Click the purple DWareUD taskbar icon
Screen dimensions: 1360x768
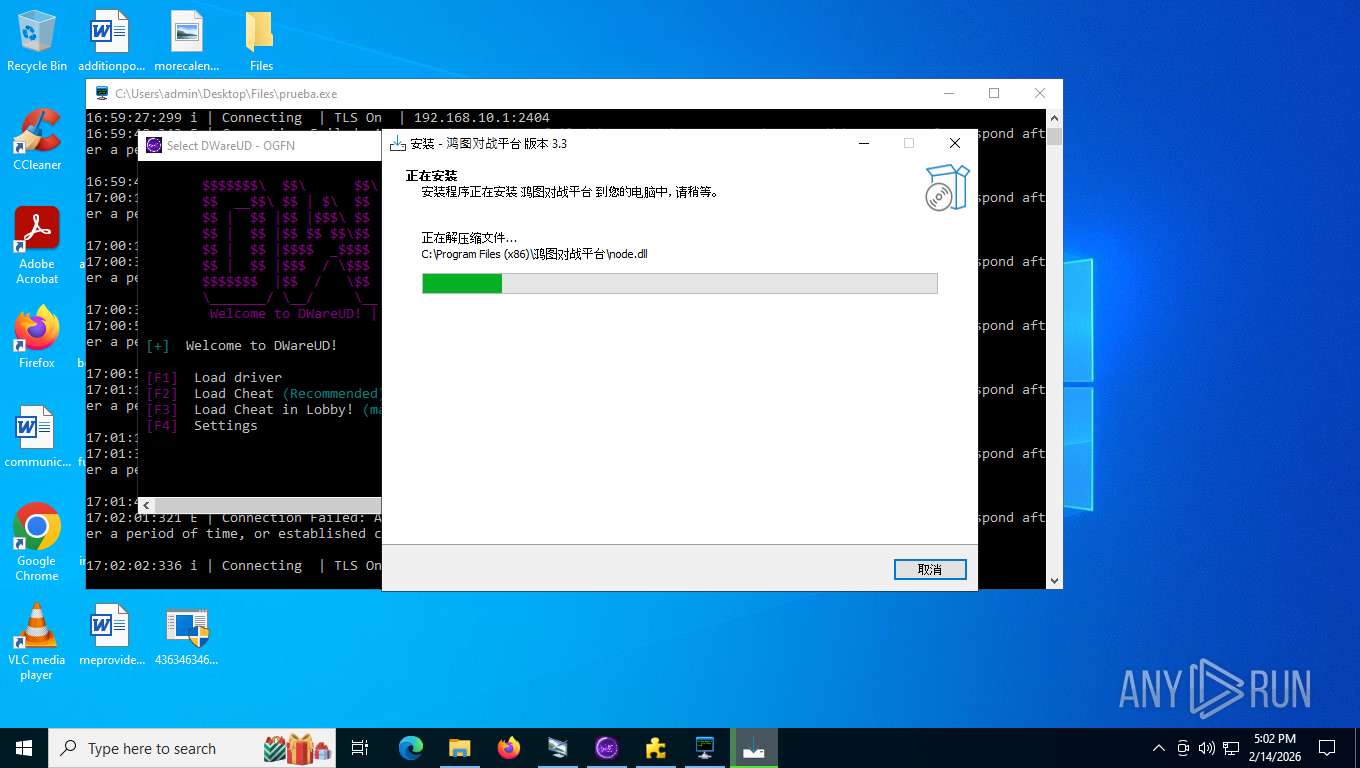coord(607,748)
